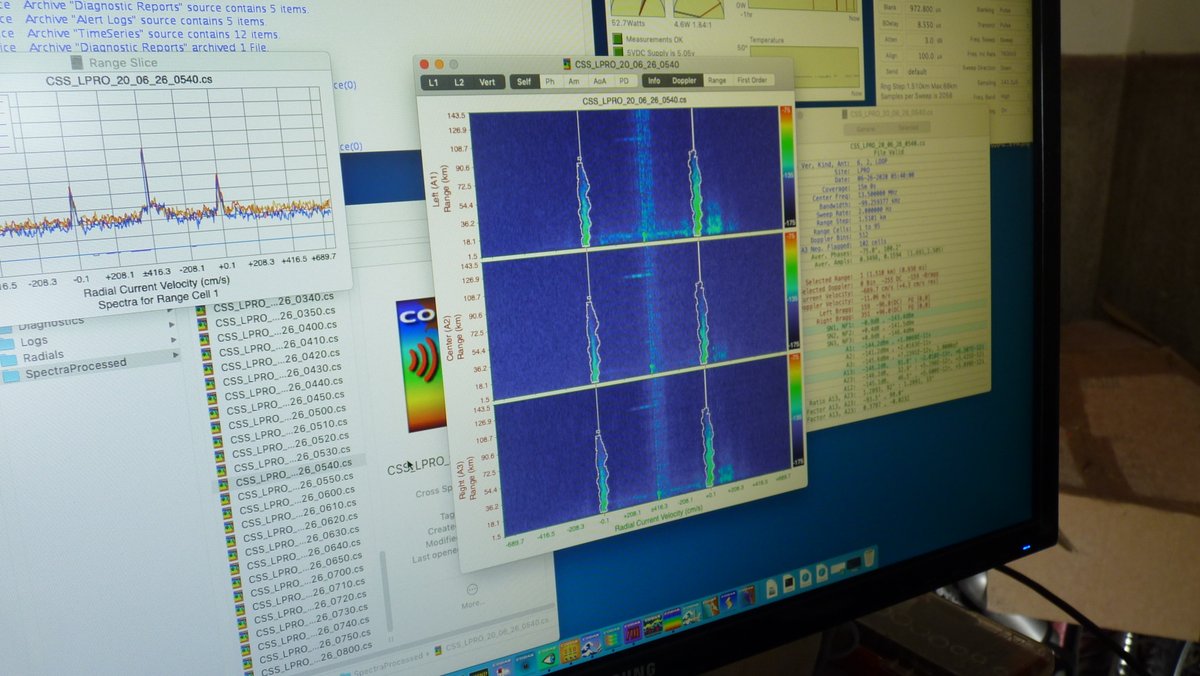Toggle the Range button in the toolbar
The width and height of the screenshot is (1200, 676).
pyautogui.click(x=717, y=80)
